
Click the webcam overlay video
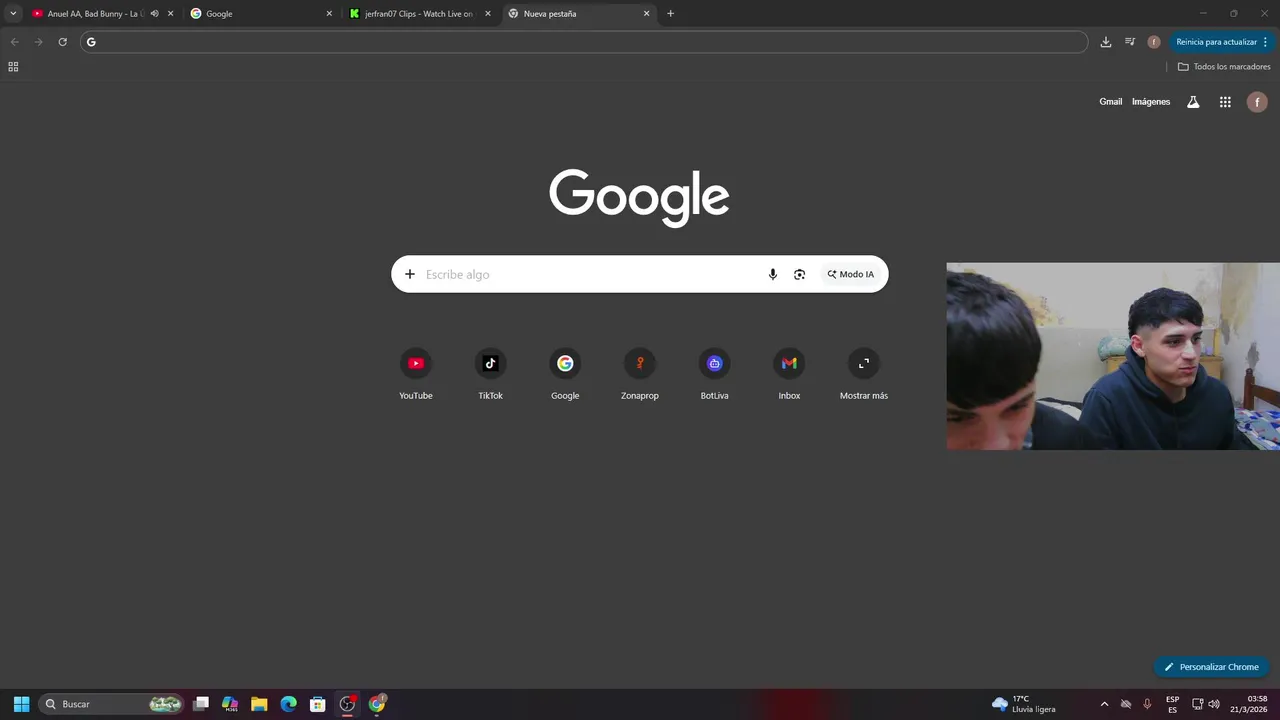pyautogui.click(x=1113, y=356)
